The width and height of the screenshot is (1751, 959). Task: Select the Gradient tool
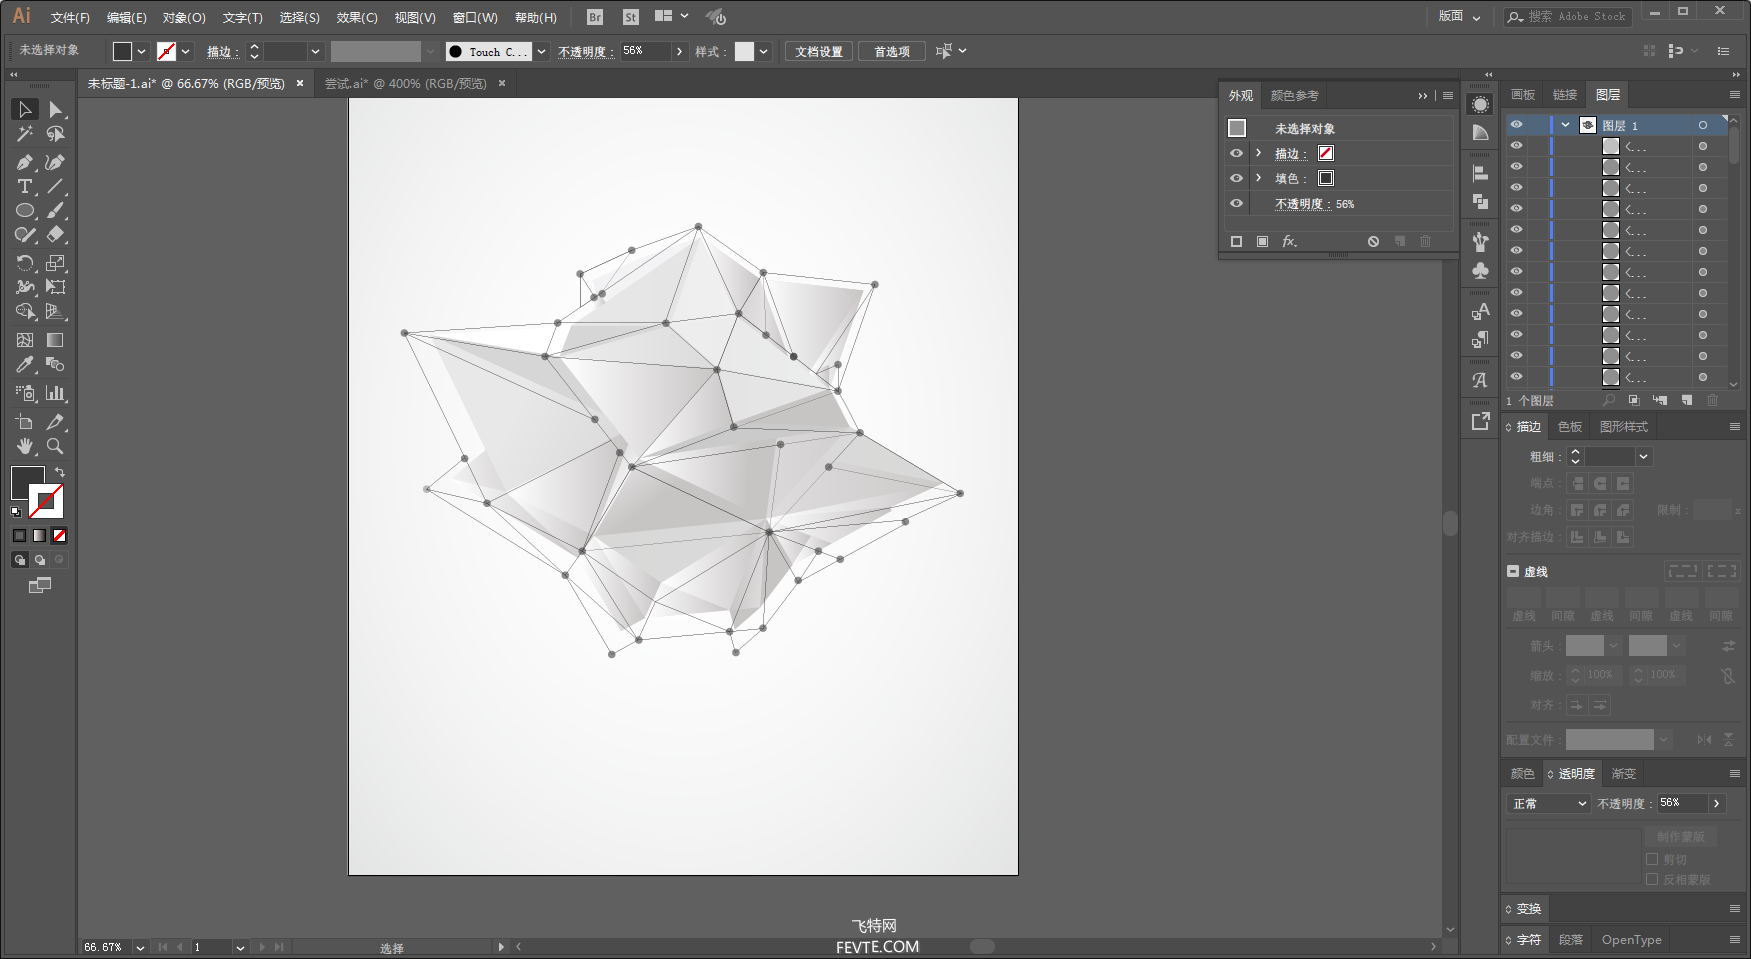[x=56, y=341]
